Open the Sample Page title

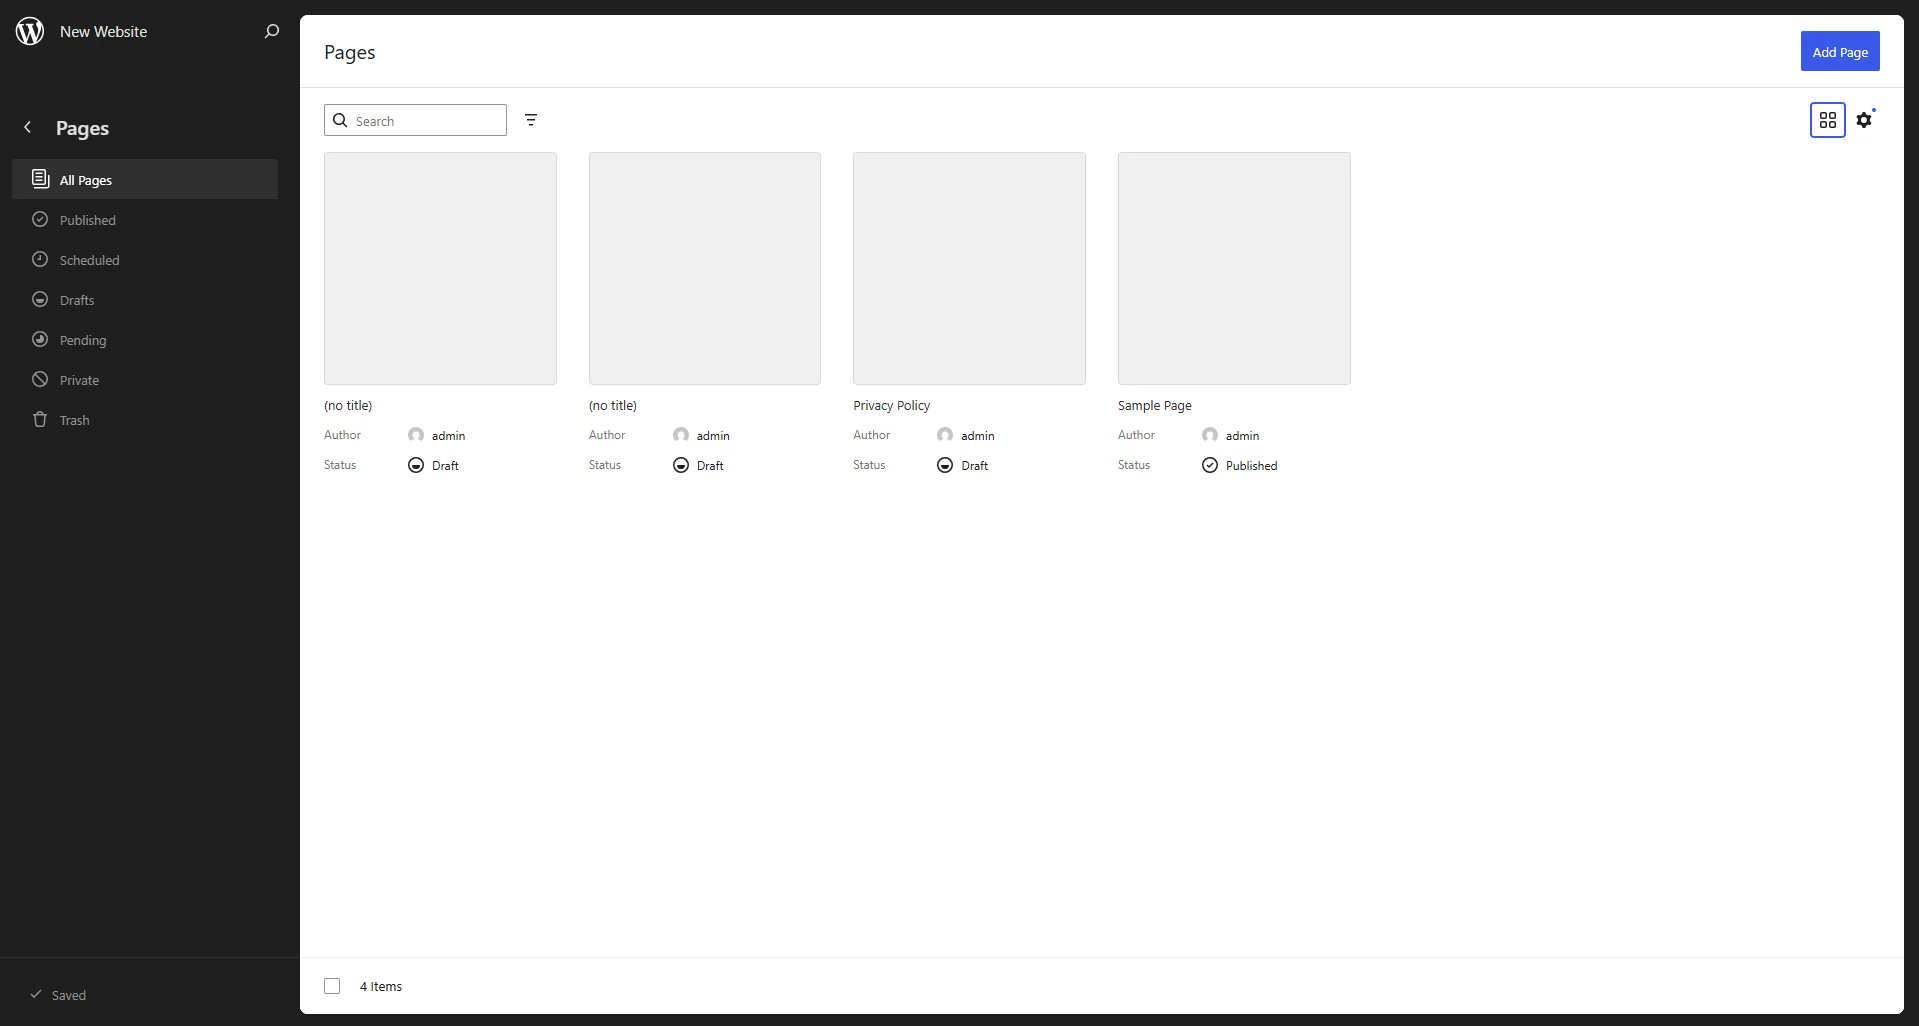1154,405
